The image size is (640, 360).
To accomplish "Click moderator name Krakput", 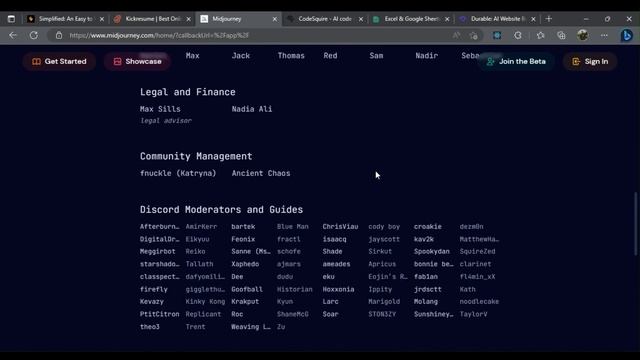I will coord(245,302).
